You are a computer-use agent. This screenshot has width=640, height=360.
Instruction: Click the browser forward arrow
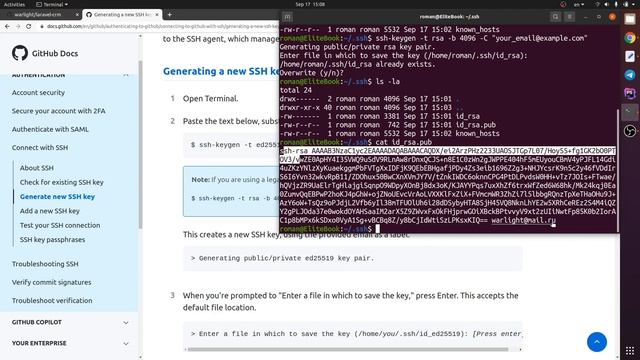pos(18,26)
